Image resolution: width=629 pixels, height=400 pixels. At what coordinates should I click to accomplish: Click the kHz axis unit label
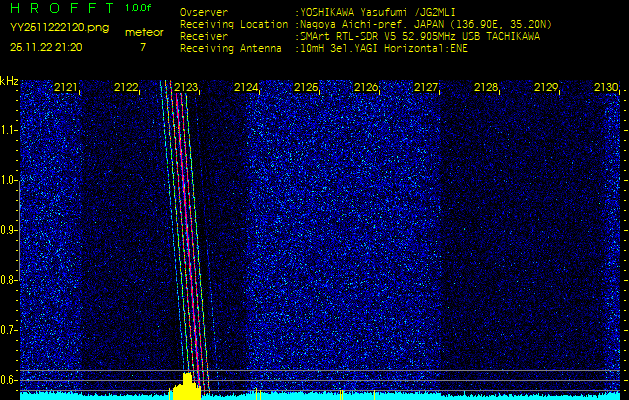[x=9, y=81]
